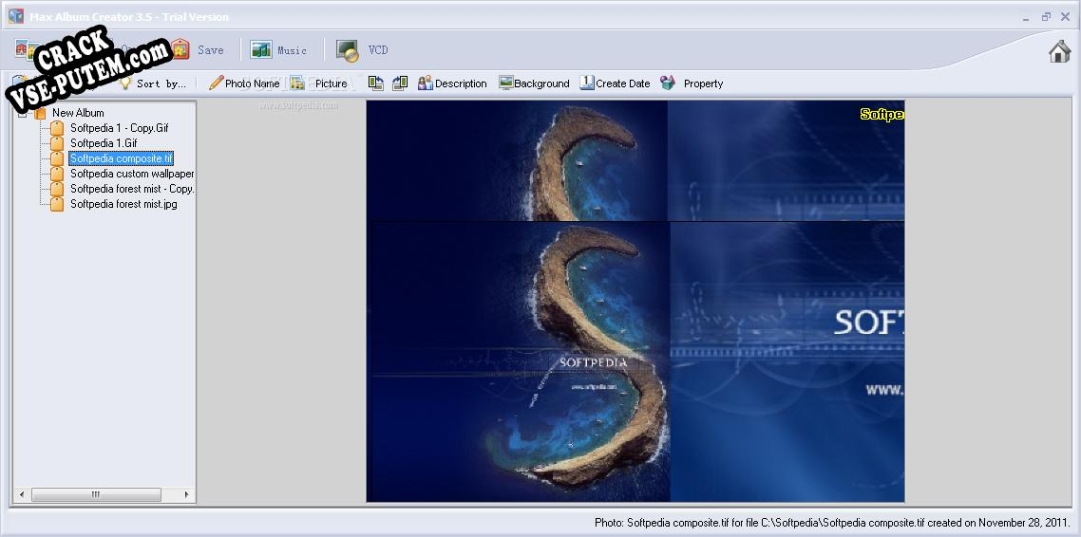1081x537 pixels.
Task: Click the photo preview image
Action: 635,300
